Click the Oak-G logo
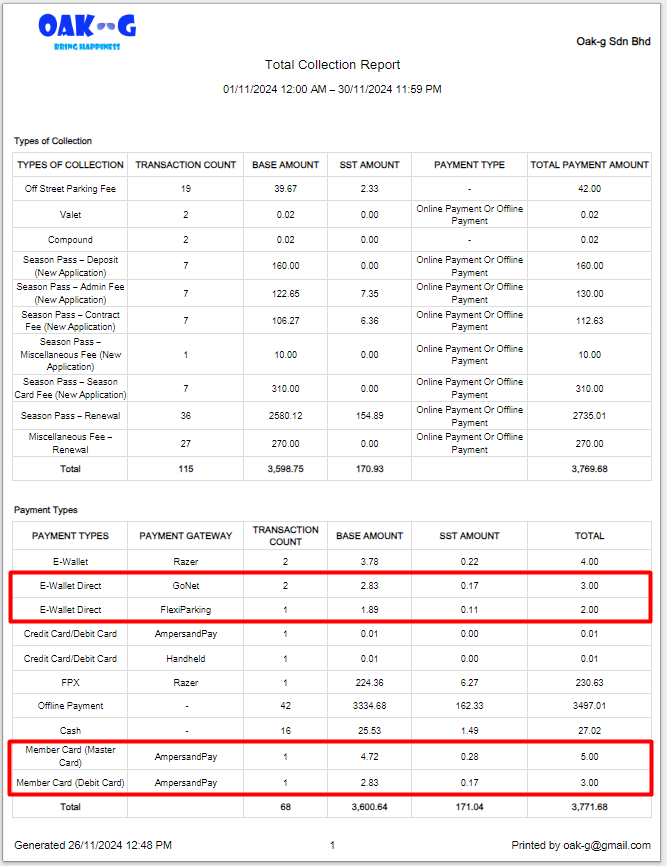The image size is (667, 866). point(86,31)
